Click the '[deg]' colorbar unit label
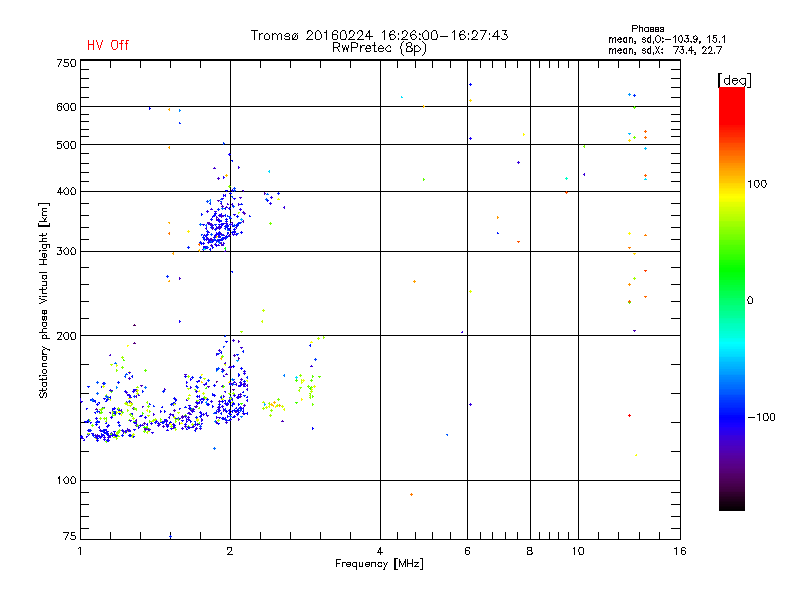 click(x=734, y=80)
